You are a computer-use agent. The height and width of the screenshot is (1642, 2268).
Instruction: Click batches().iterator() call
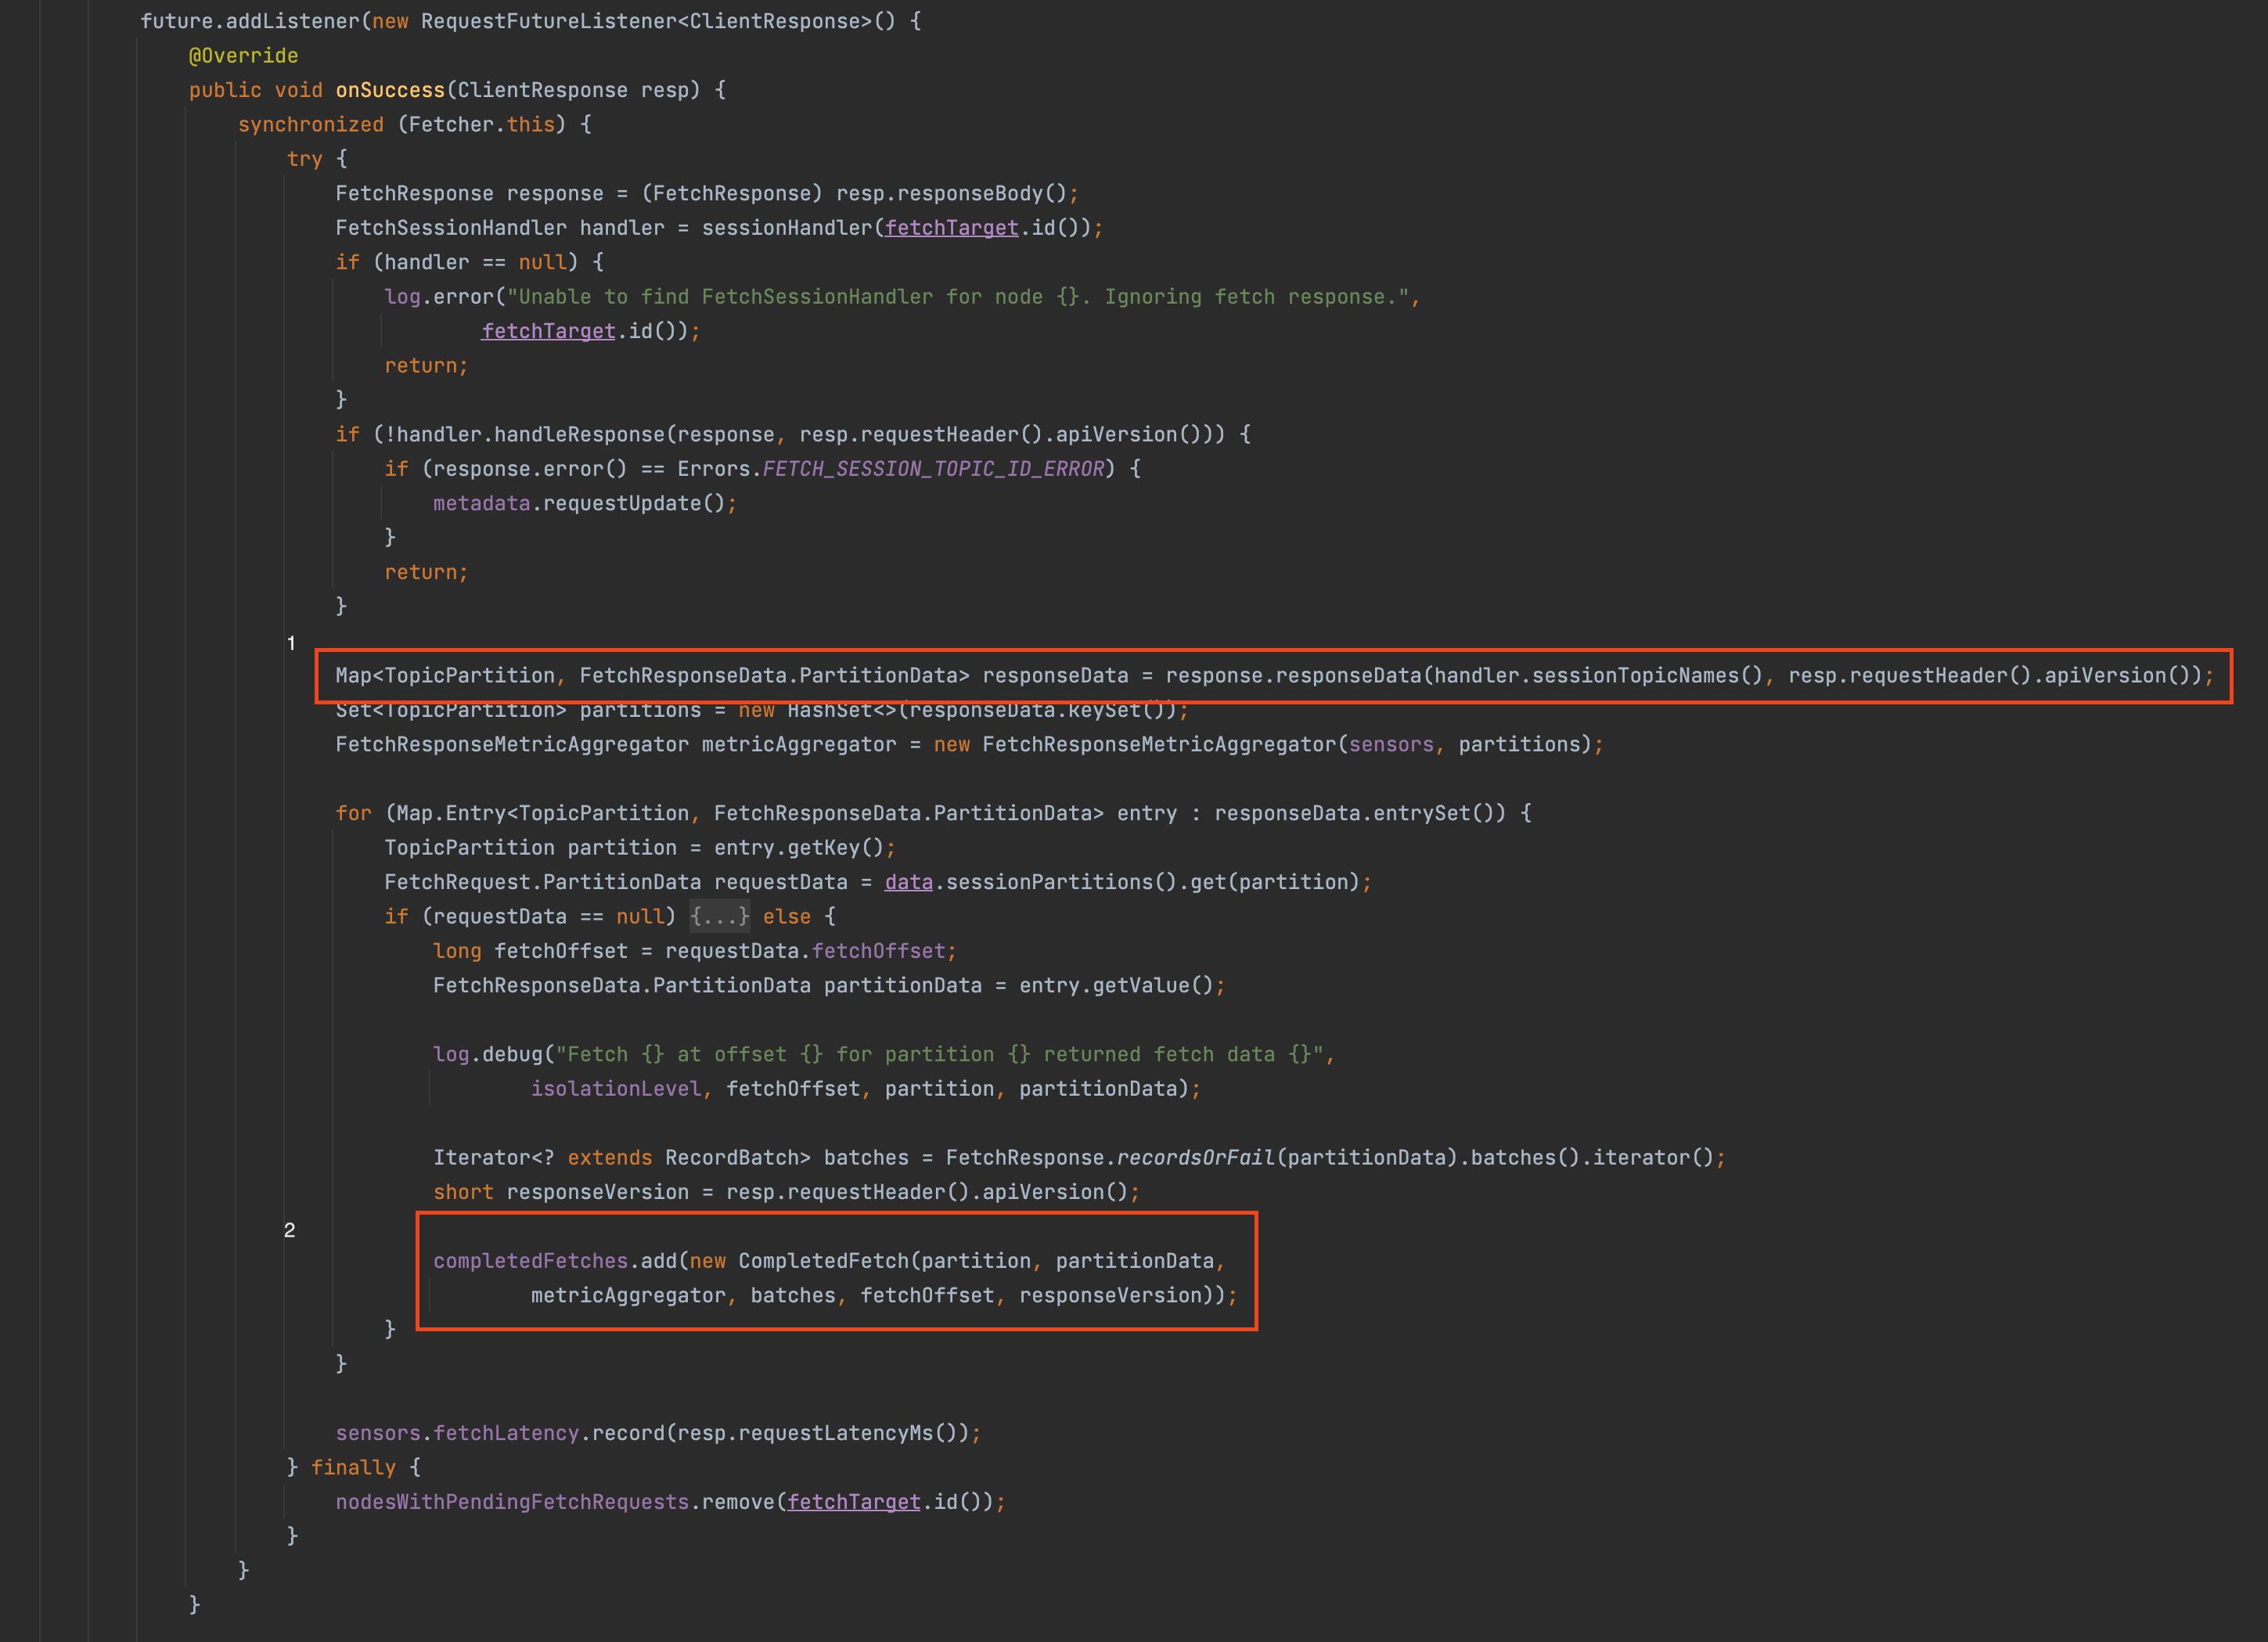tap(1592, 1158)
